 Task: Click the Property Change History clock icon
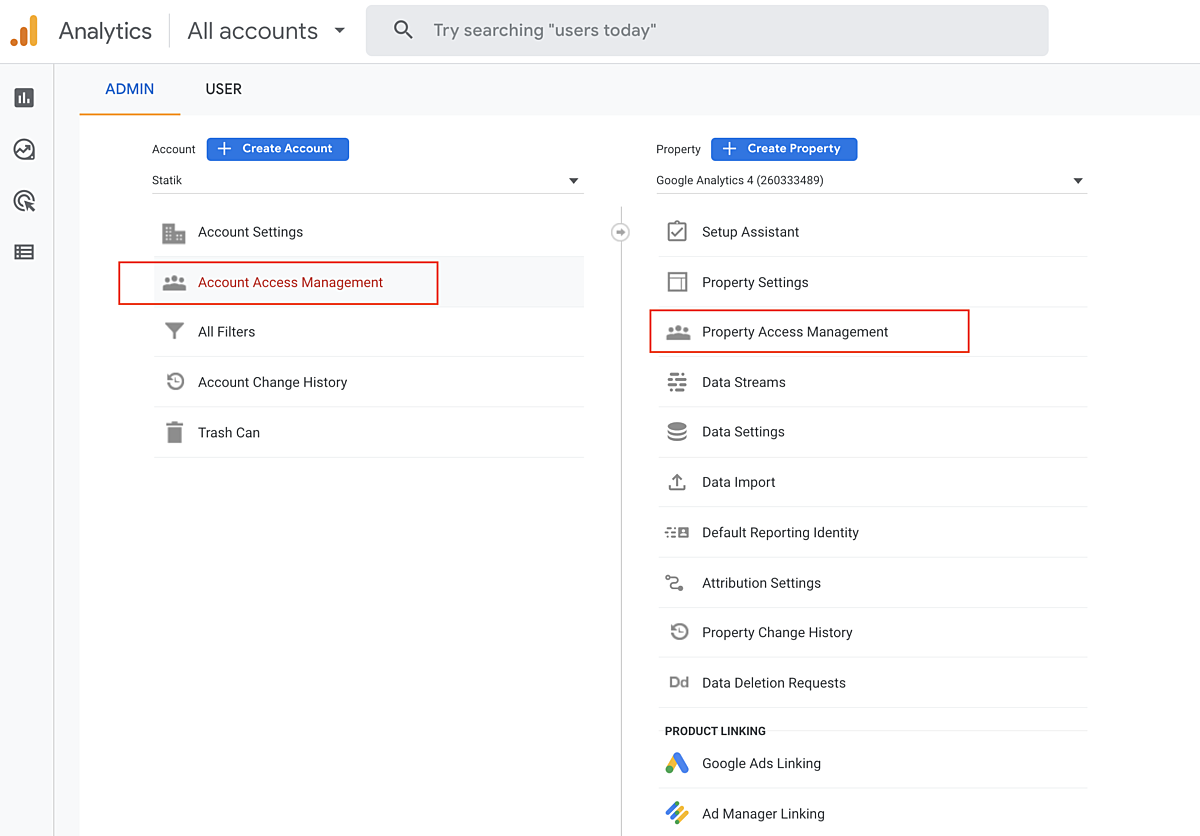click(679, 632)
